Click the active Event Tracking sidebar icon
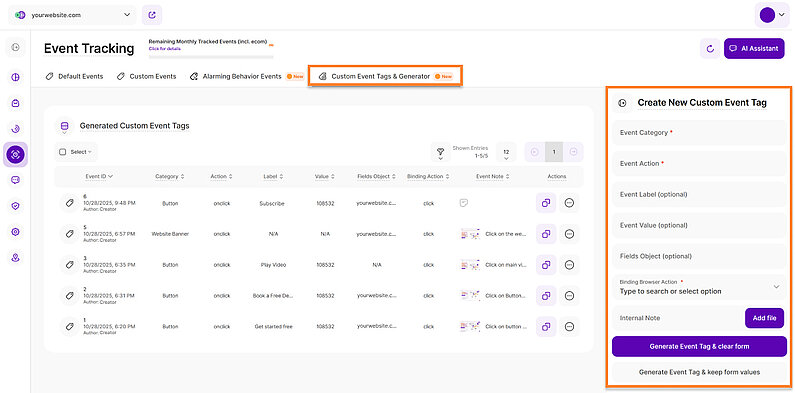 click(15, 155)
